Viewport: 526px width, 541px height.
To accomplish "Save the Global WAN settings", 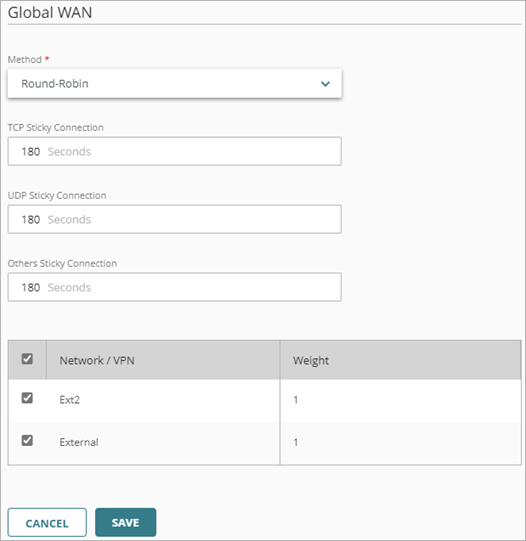I will point(126,522).
